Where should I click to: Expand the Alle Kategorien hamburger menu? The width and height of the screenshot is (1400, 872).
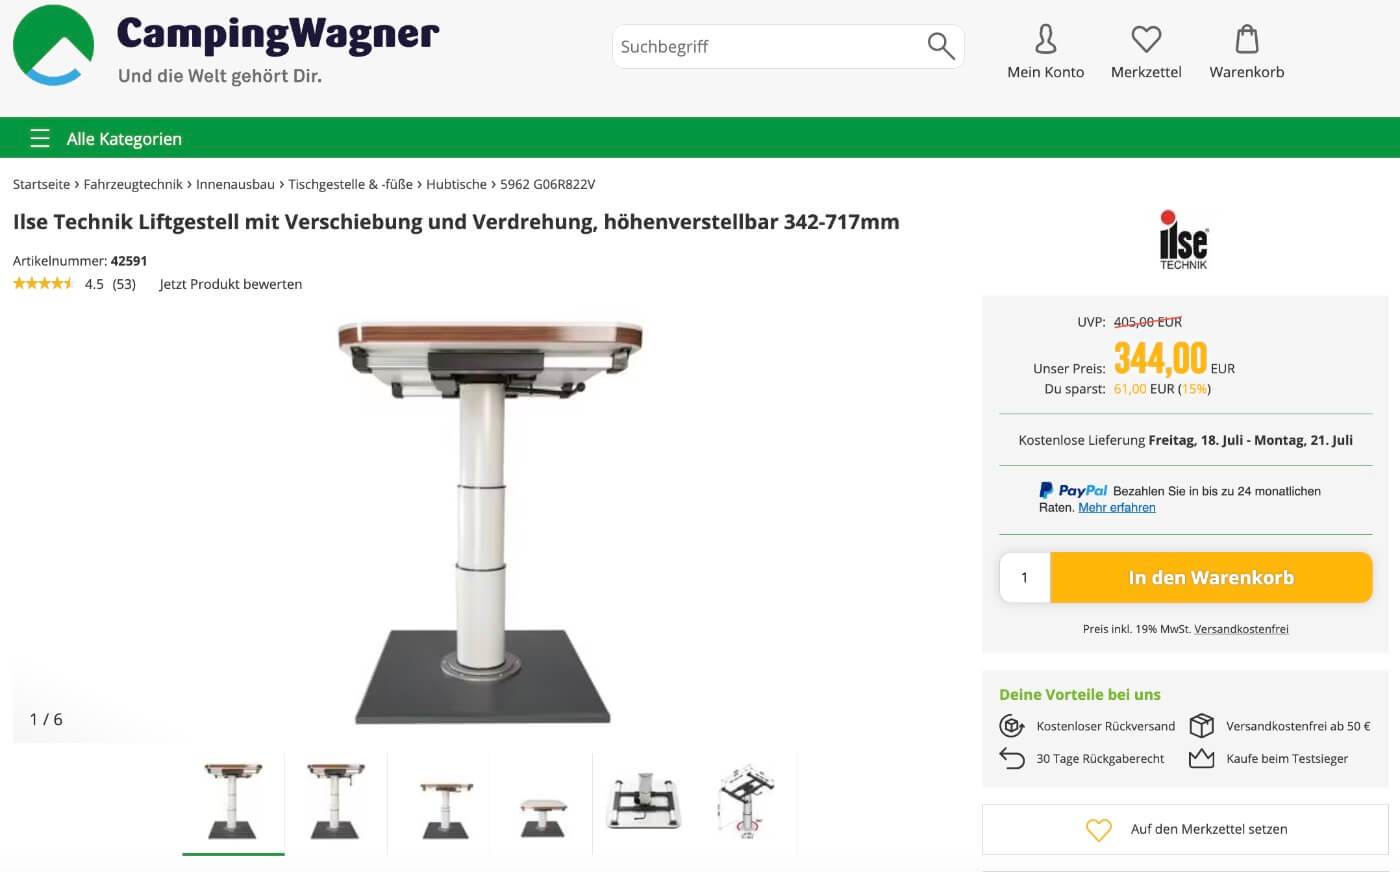coord(40,138)
